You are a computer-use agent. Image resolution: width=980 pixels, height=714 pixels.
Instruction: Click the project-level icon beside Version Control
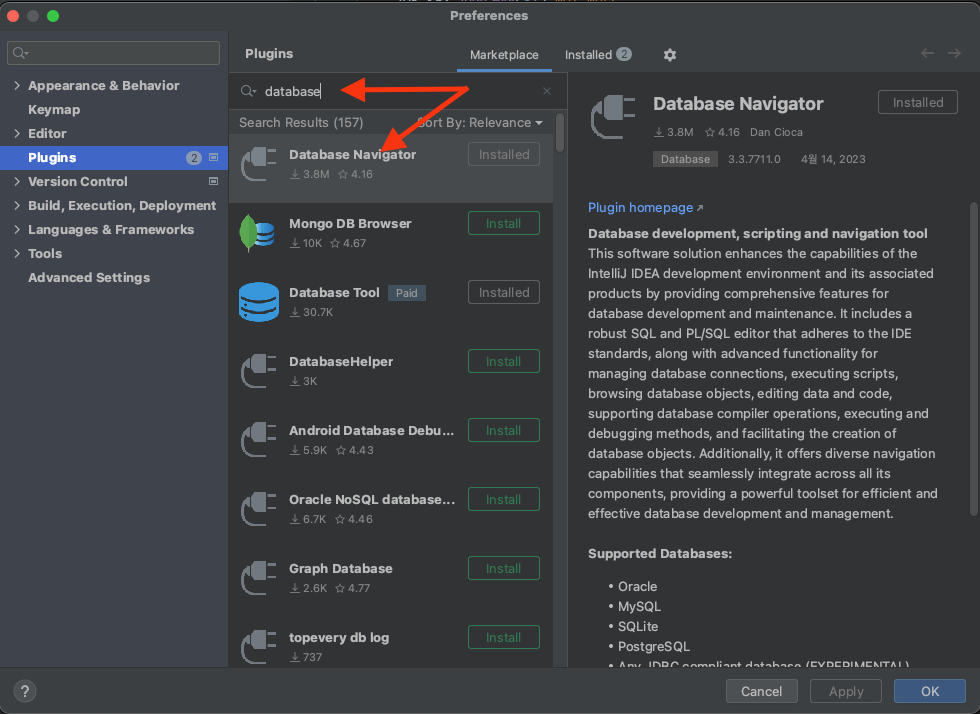[x=213, y=181]
